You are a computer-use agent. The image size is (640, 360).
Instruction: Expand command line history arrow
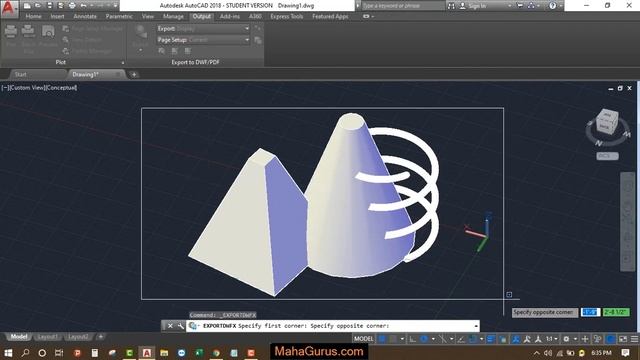(476, 326)
